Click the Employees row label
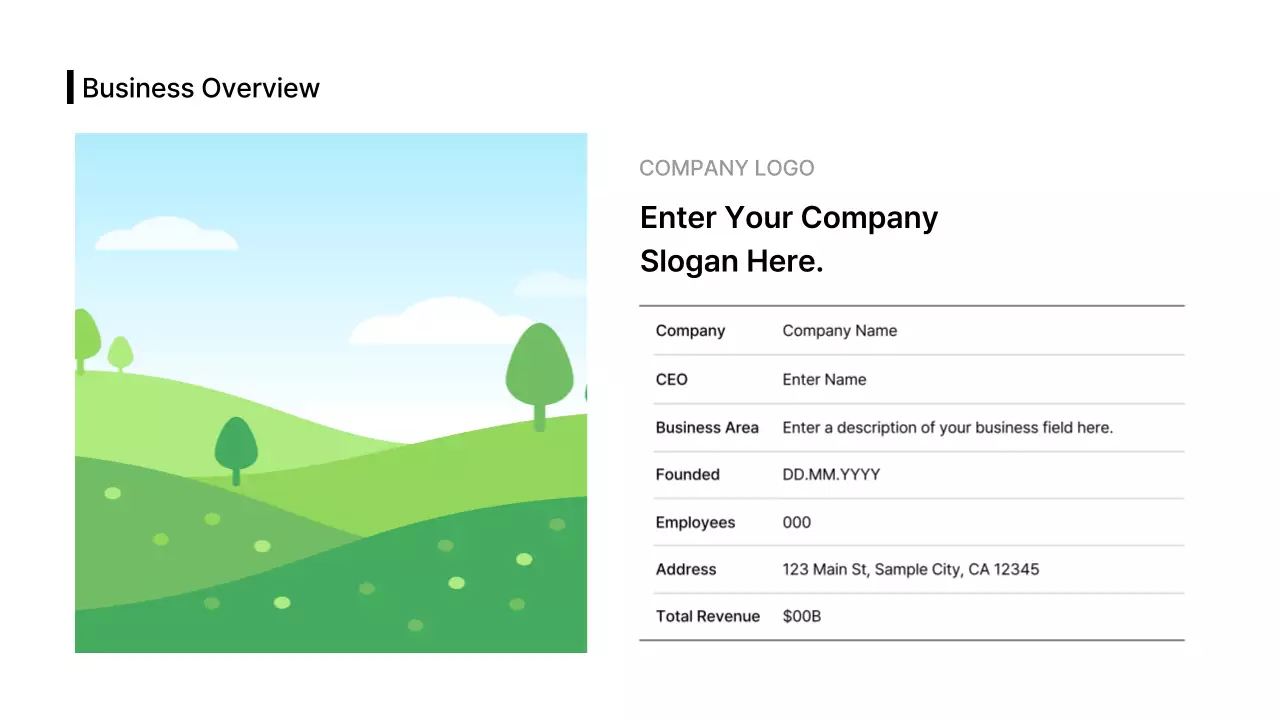The height and width of the screenshot is (720, 1280). point(695,523)
